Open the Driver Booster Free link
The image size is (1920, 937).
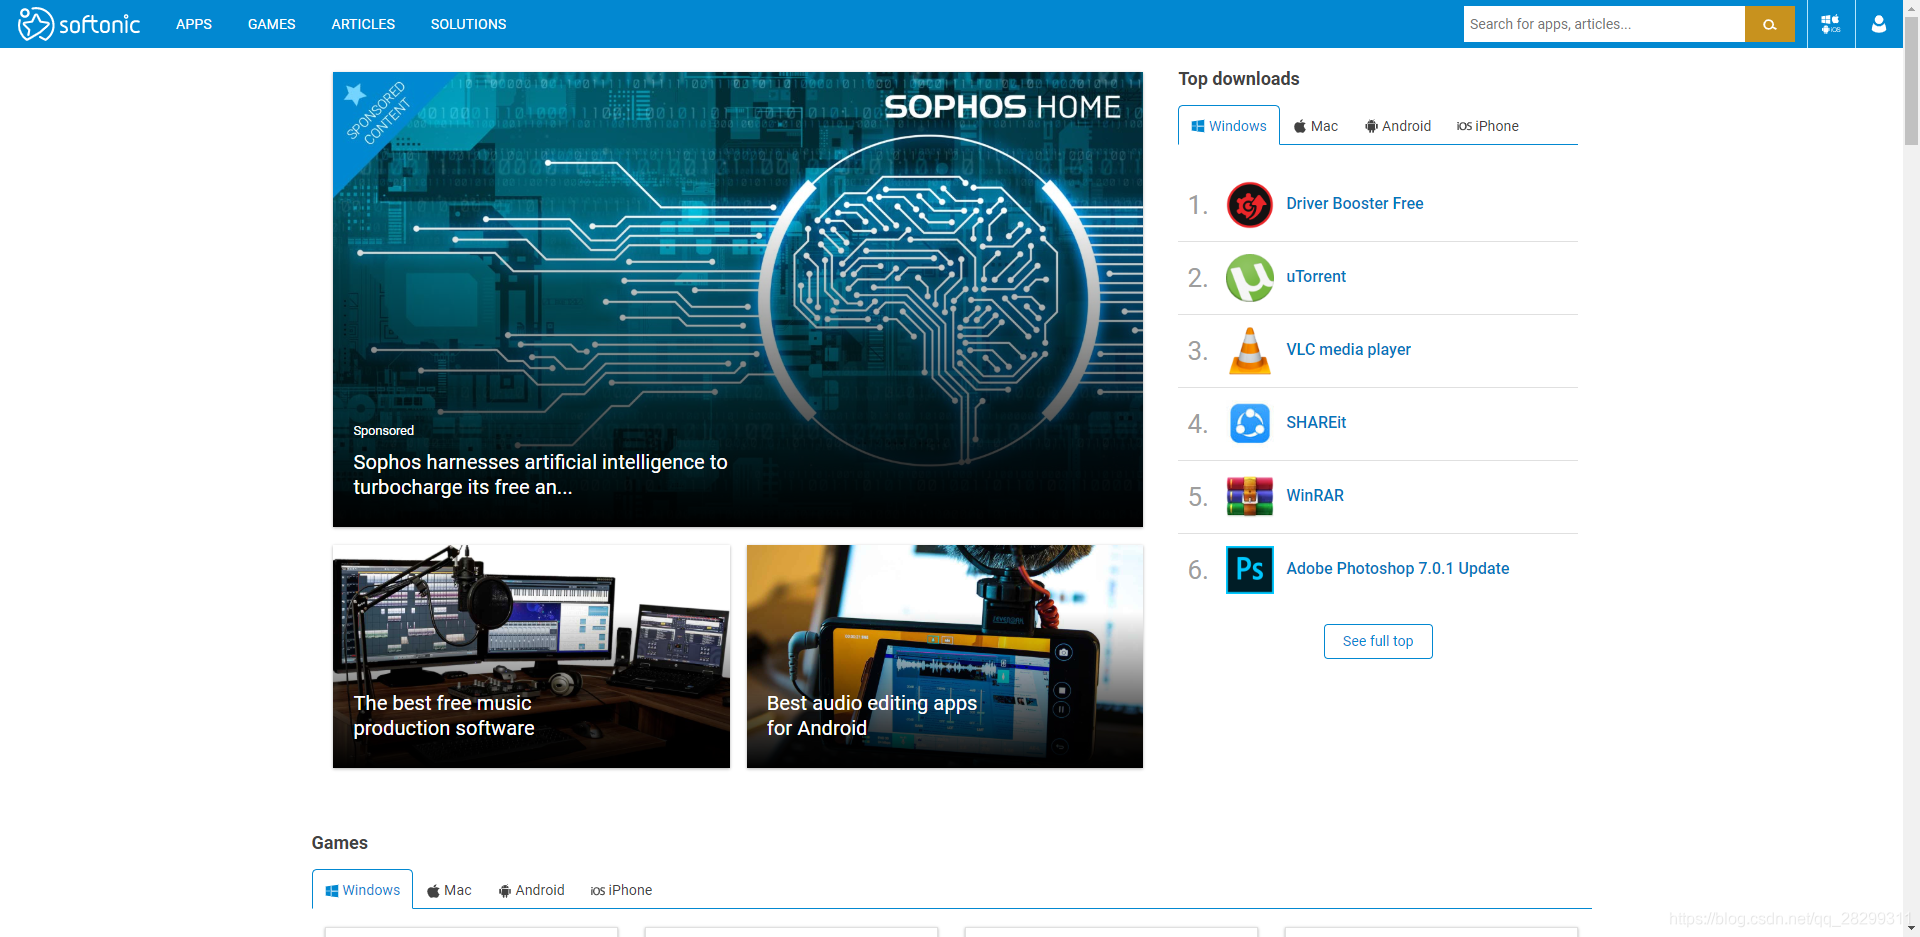click(1354, 204)
